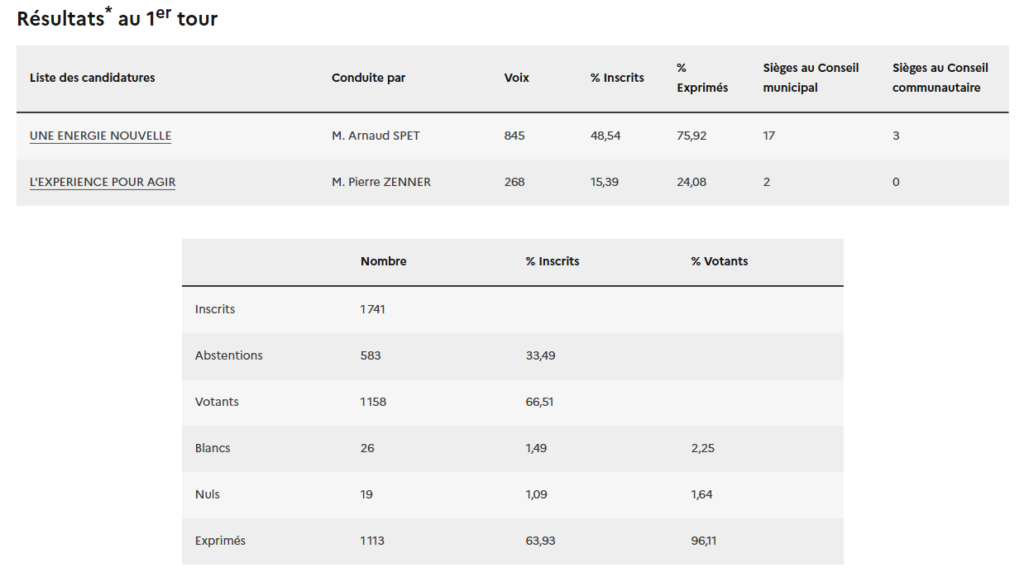The image size is (1024, 577).
Task: Select the Exprimés row label
Action: pos(220,541)
